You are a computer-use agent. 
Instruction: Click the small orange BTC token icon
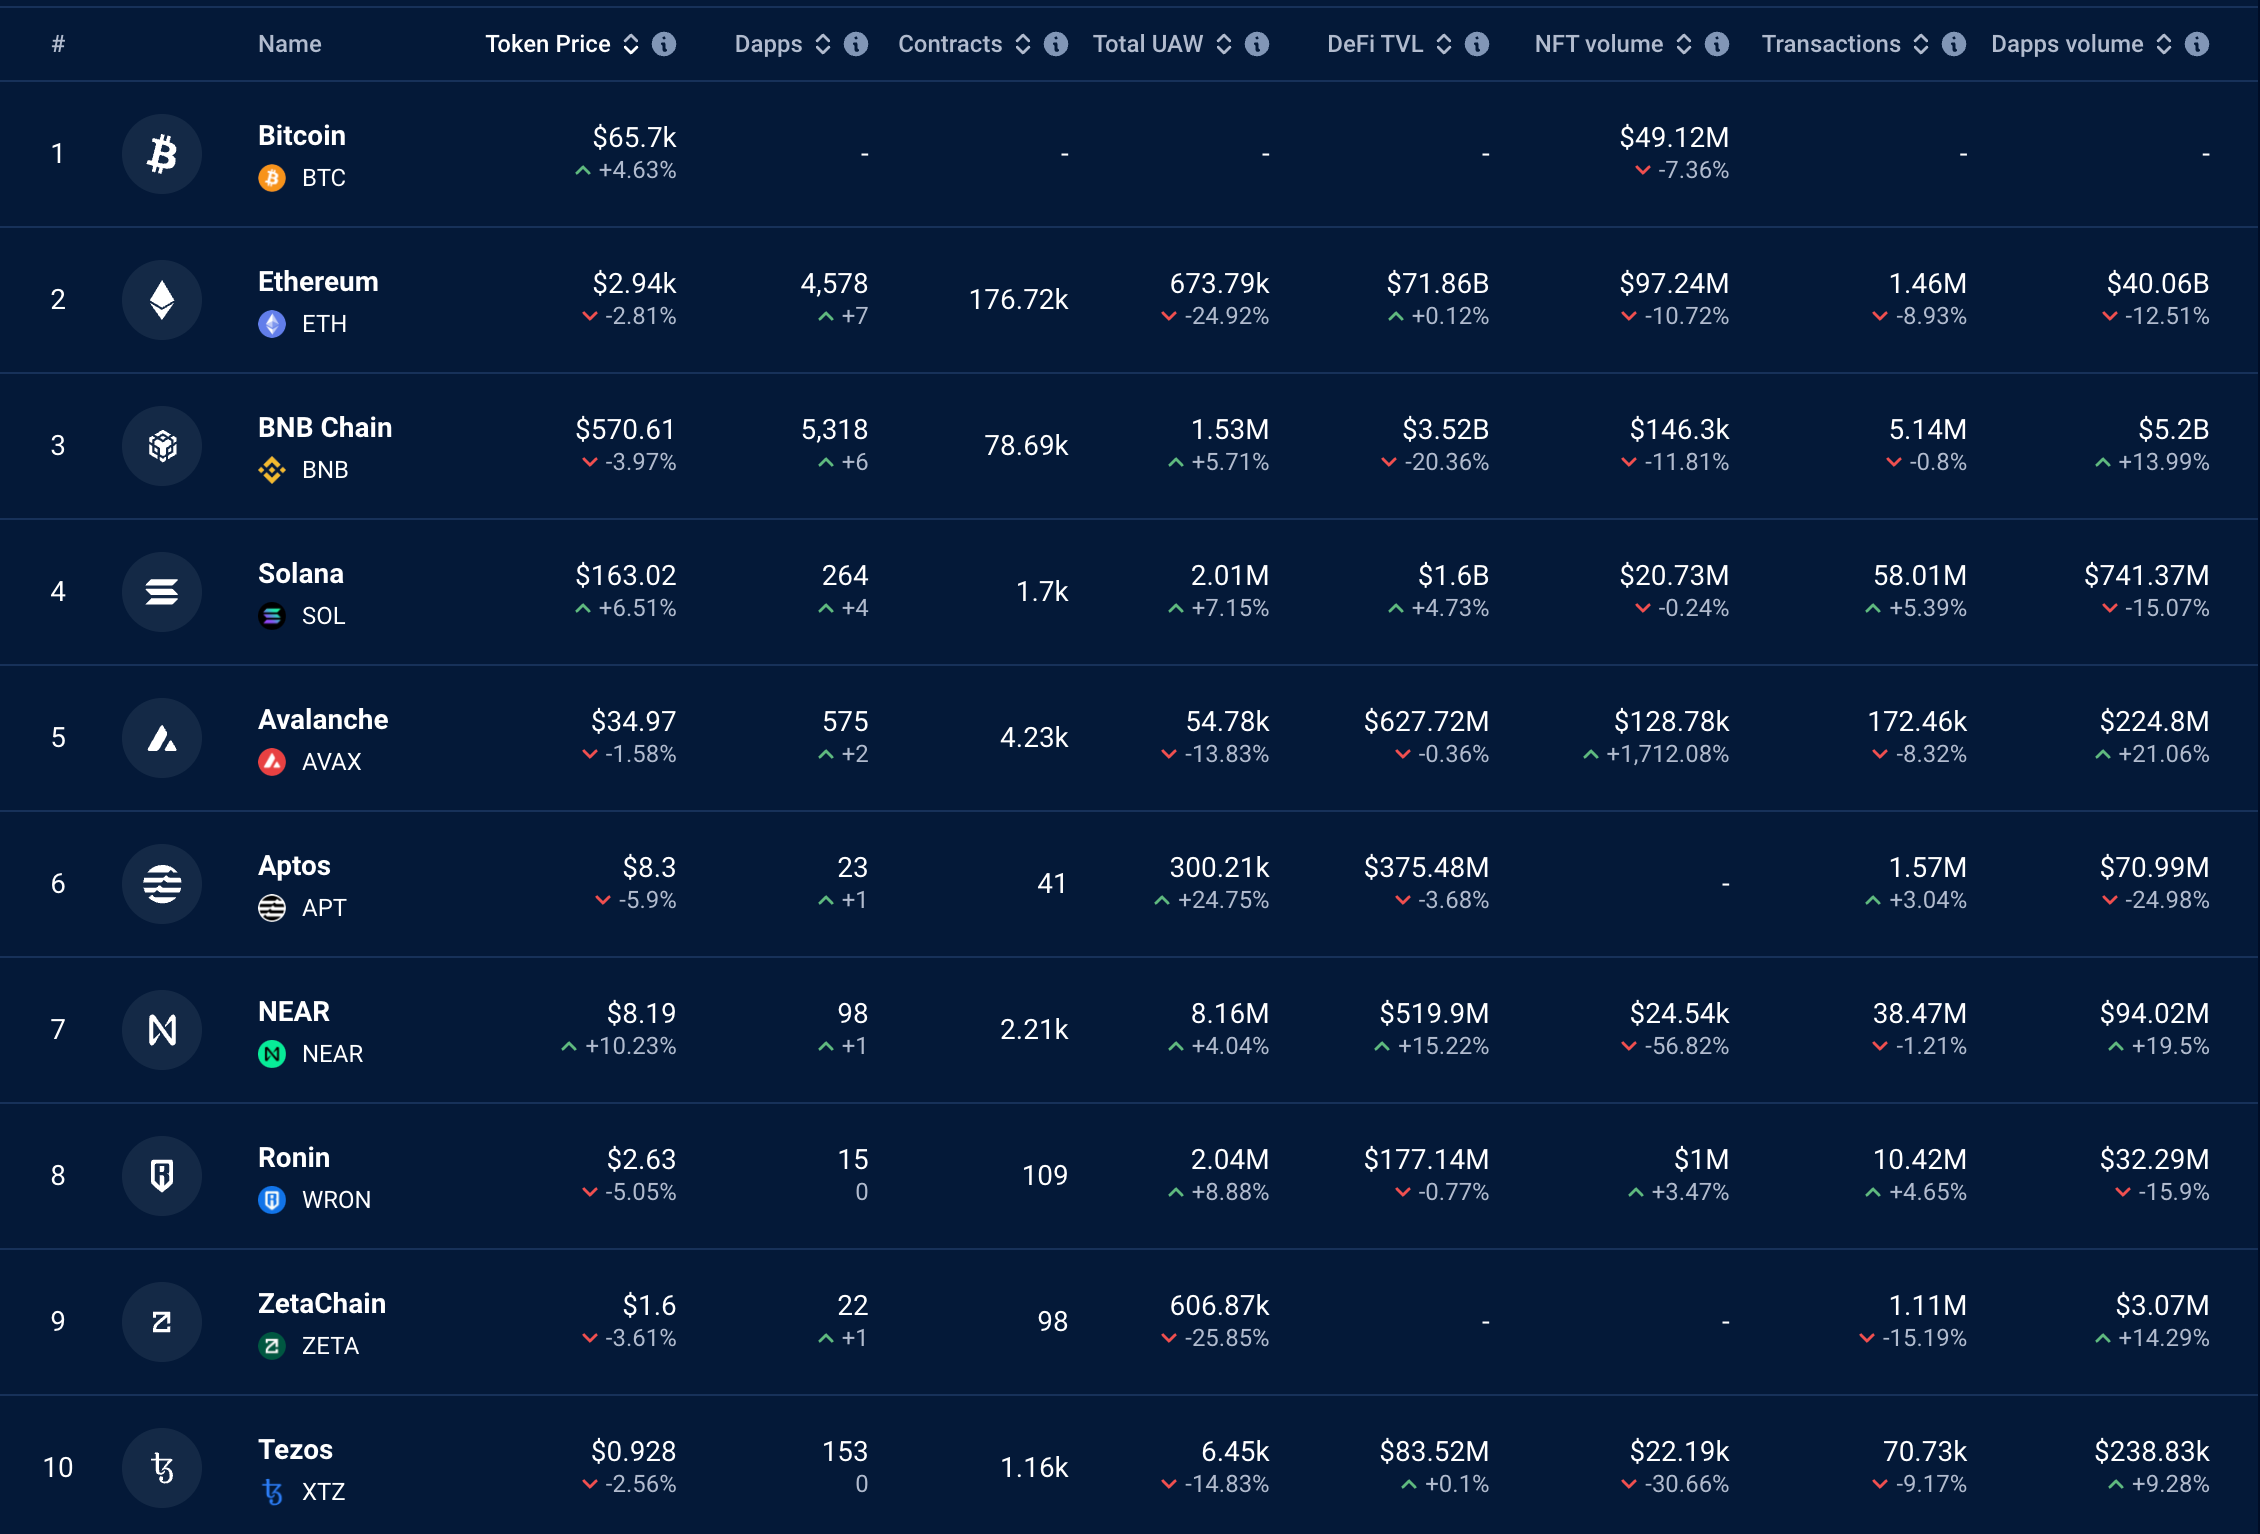(272, 178)
